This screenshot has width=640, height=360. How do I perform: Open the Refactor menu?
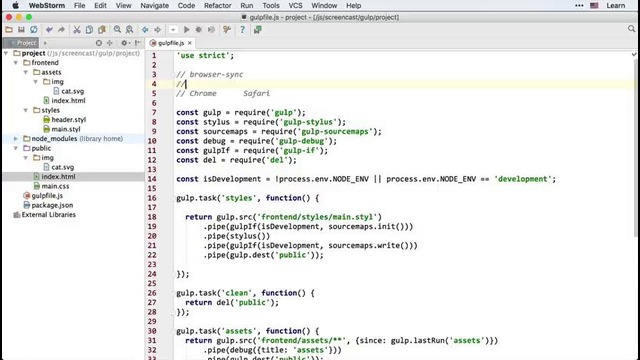[218, 6]
